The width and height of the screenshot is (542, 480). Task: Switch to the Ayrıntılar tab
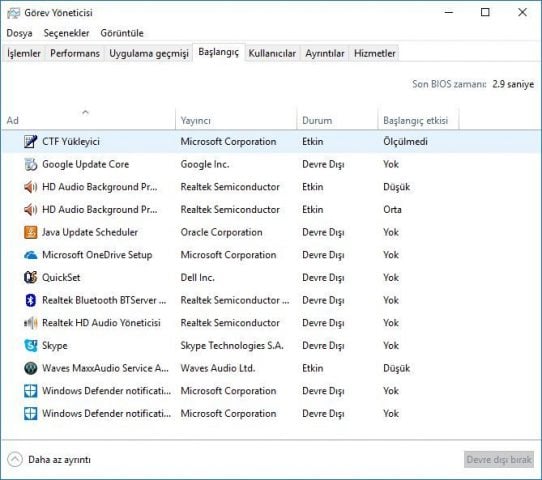click(325, 53)
